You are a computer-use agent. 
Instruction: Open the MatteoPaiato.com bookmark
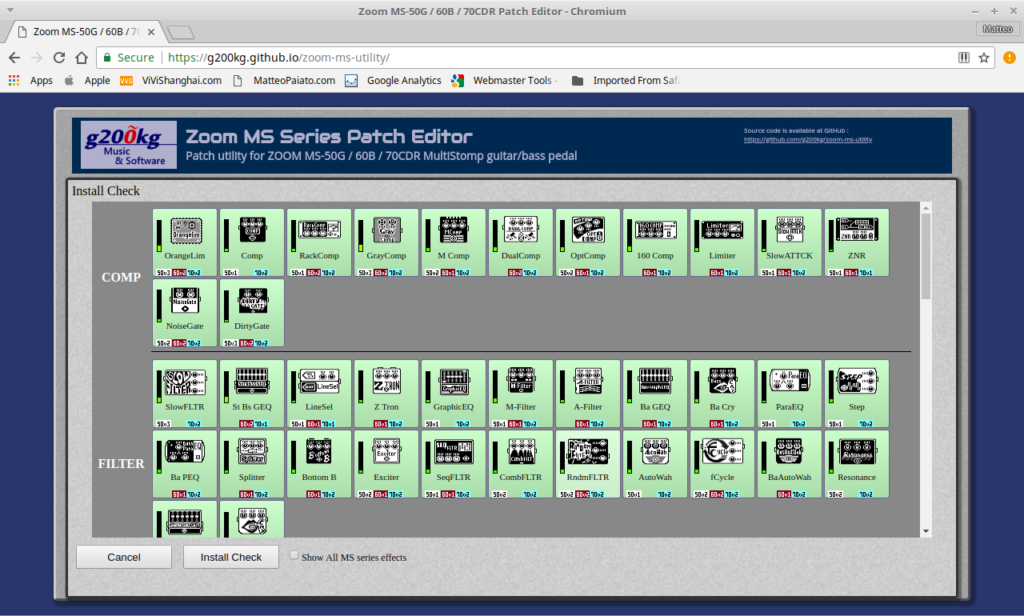pyautogui.click(x=284, y=80)
